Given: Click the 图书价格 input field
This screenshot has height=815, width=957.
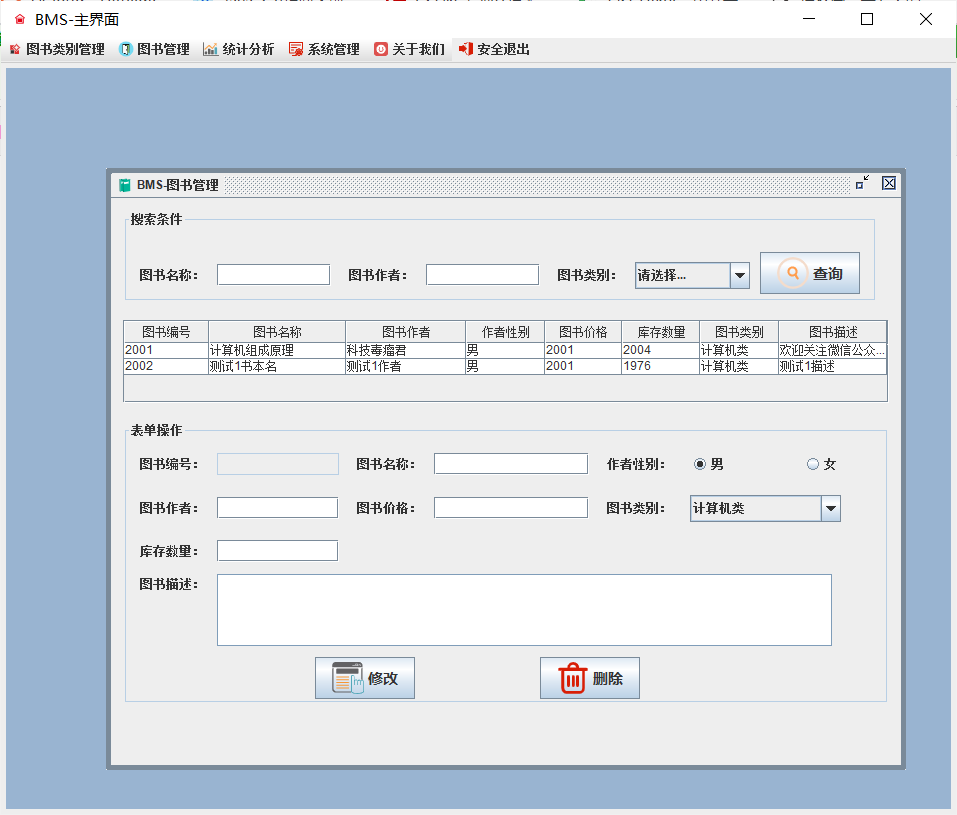Looking at the screenshot, I should click(511, 508).
